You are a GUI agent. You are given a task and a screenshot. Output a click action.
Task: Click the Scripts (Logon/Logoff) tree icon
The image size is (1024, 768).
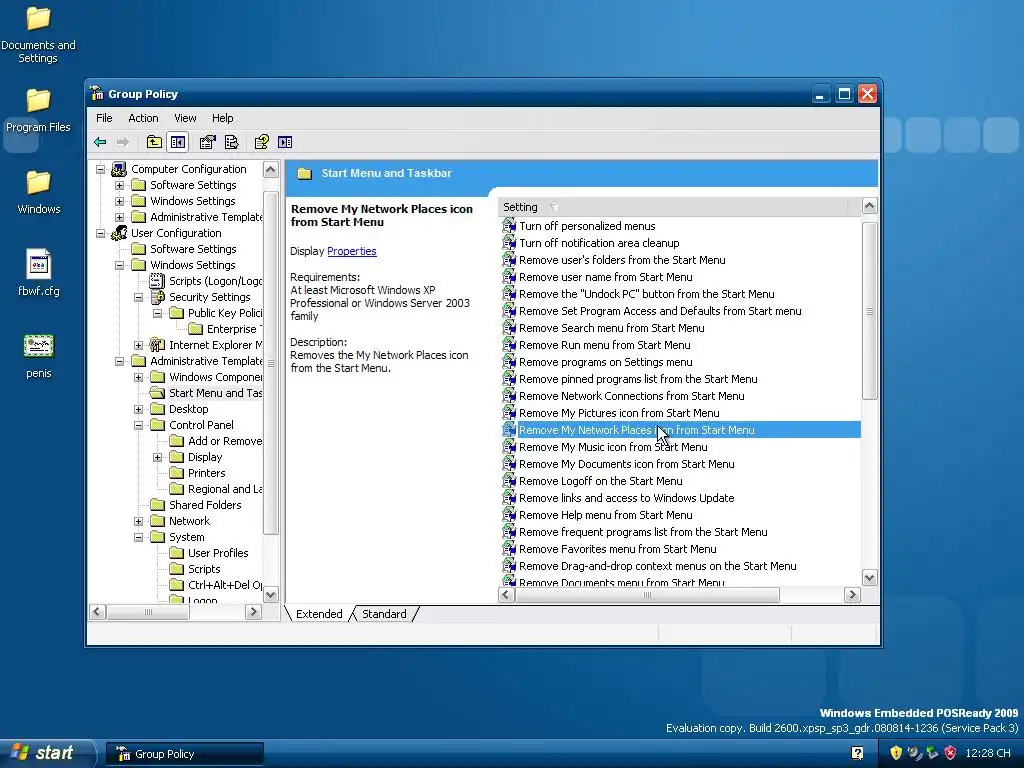[157, 281]
